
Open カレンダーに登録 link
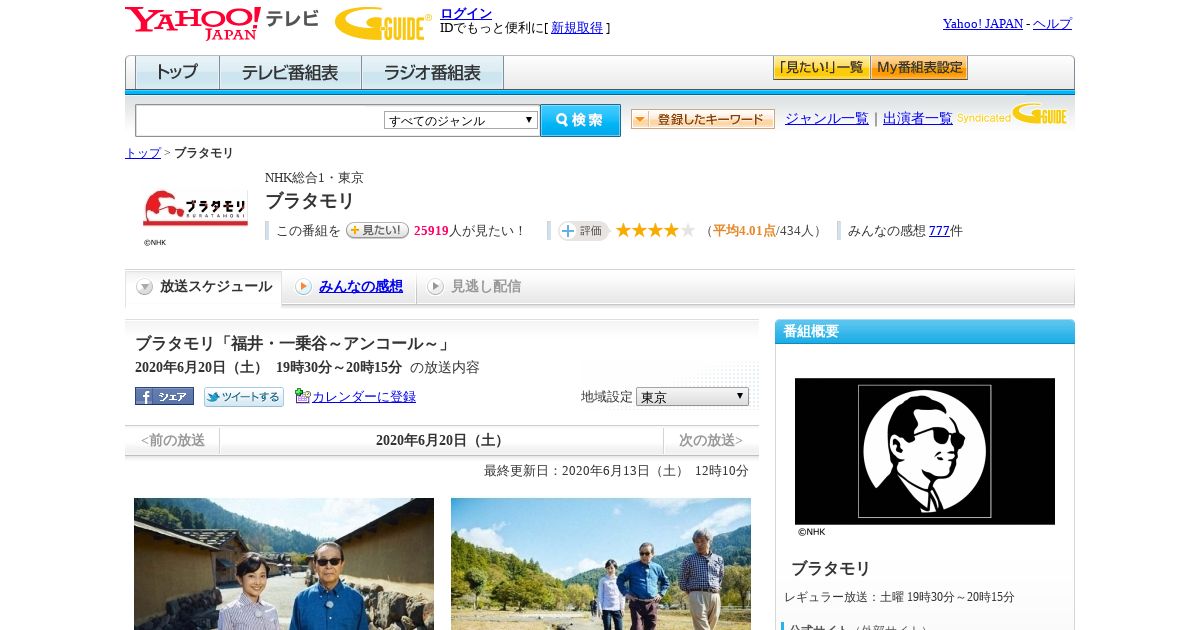(364, 397)
